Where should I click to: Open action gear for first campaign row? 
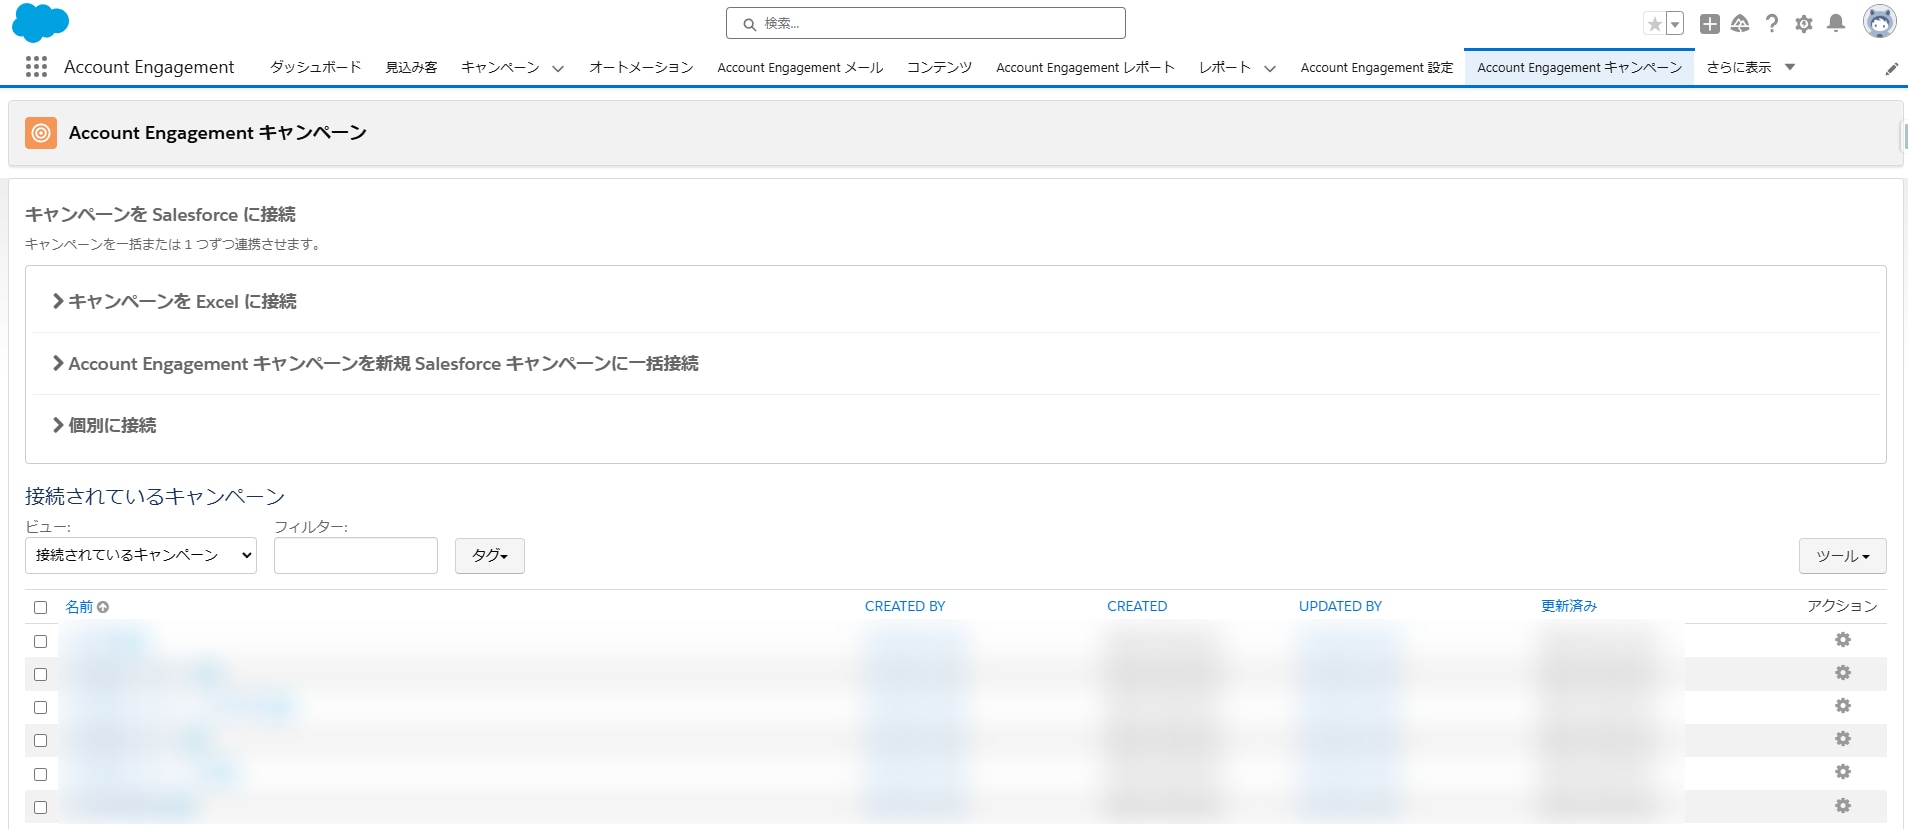(1843, 640)
